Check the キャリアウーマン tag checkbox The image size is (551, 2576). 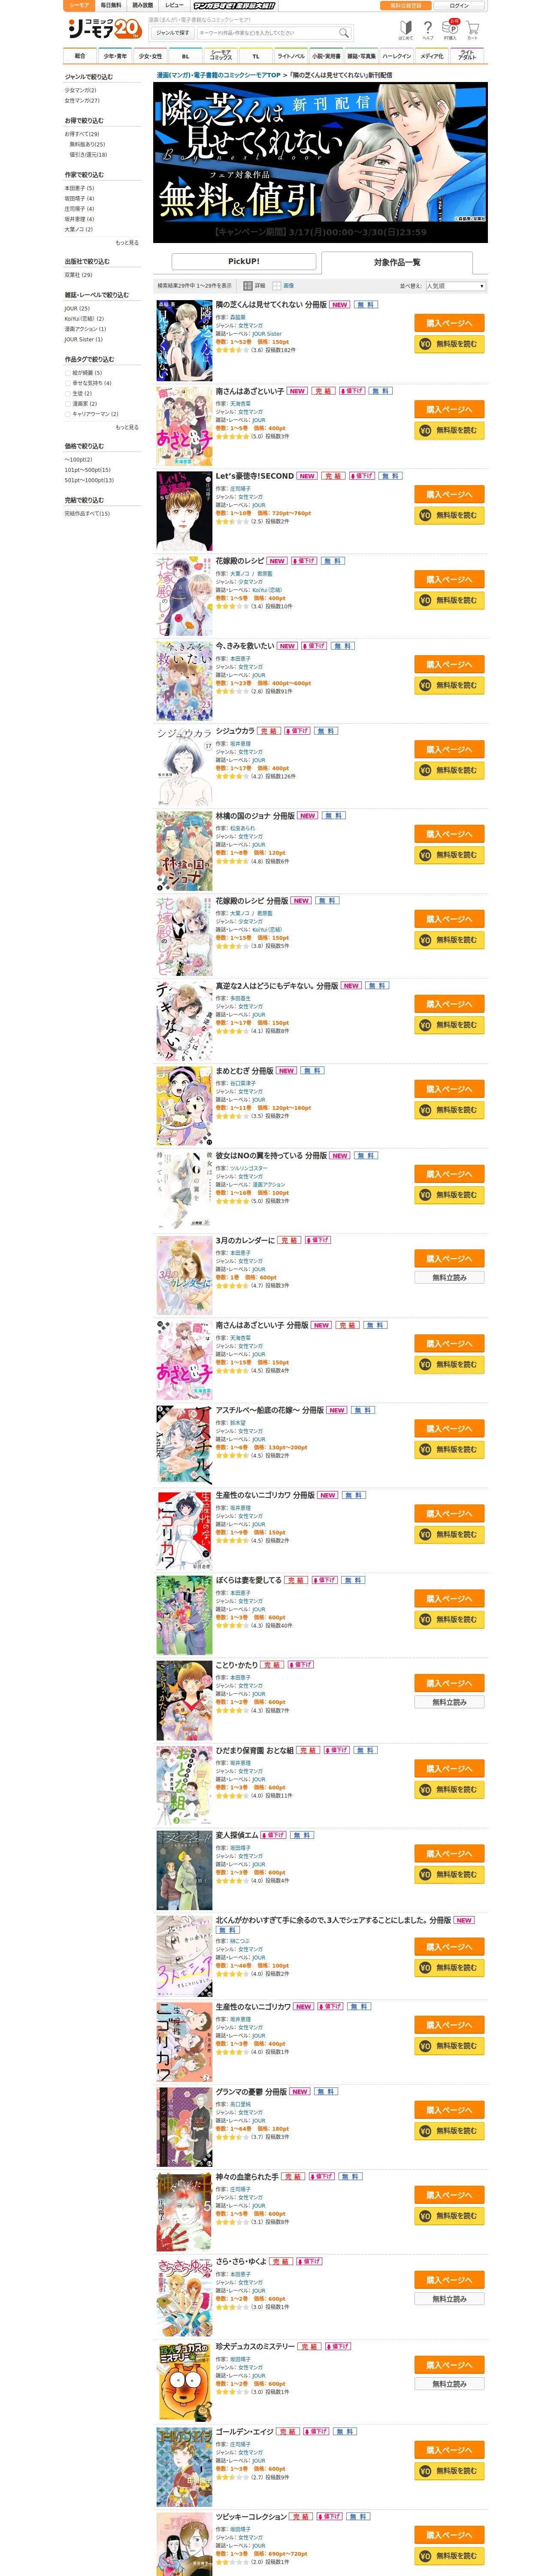pos(68,414)
